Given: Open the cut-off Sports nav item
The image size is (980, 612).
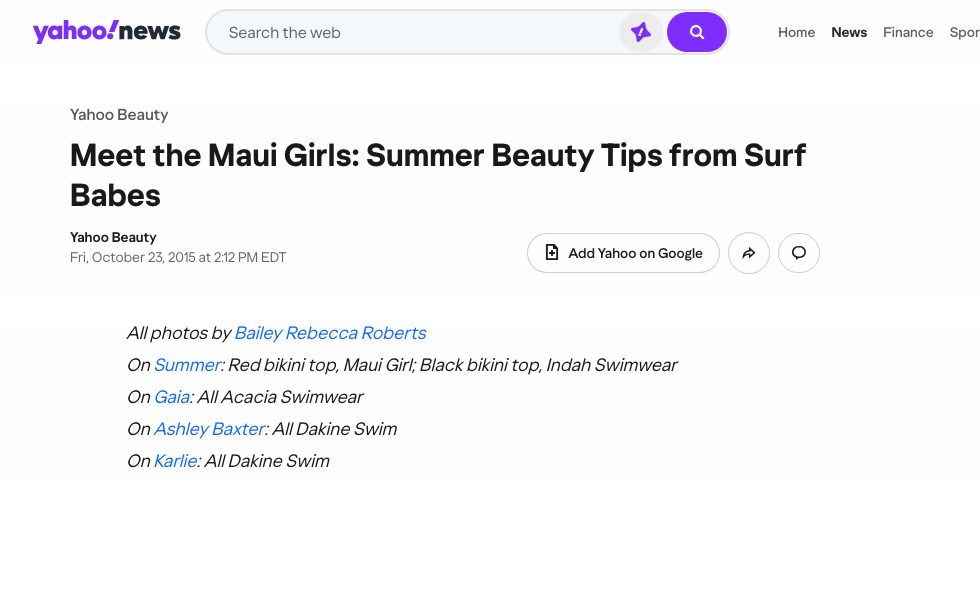Looking at the screenshot, I should [x=964, y=33].
